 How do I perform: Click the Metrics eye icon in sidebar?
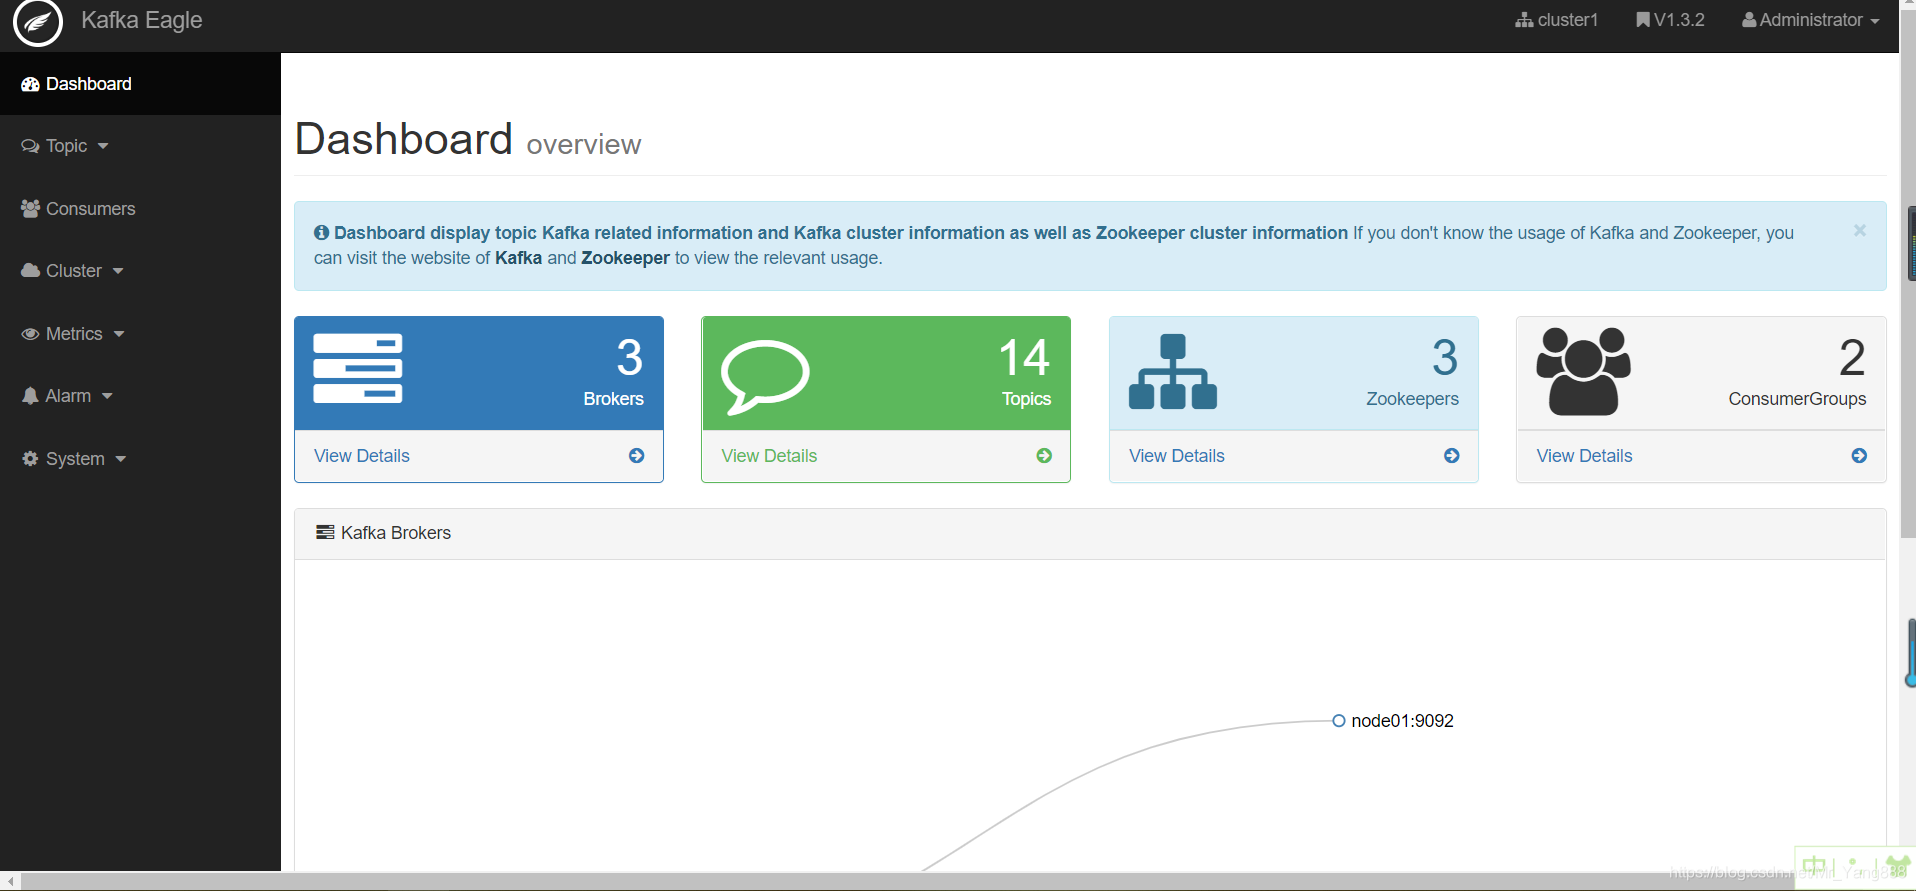point(30,334)
